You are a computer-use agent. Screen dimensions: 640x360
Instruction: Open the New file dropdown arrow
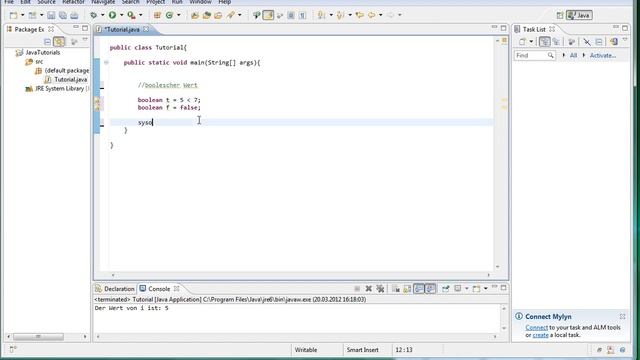coord(22,16)
